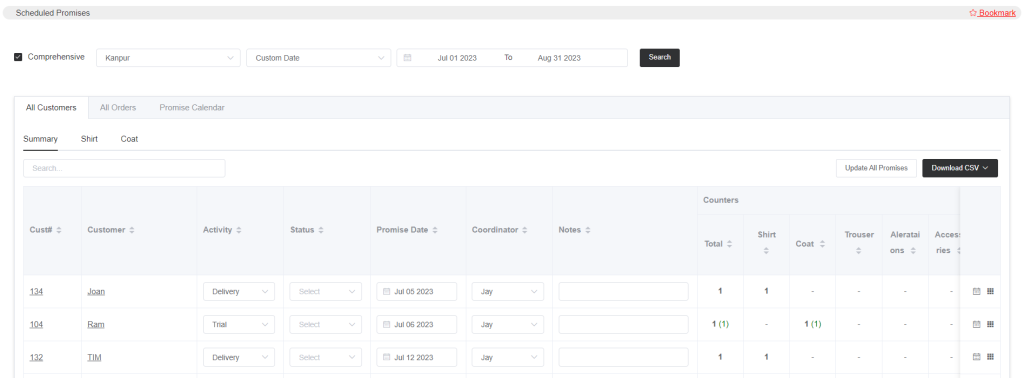Open the Kanpur location dropdown

pos(168,57)
